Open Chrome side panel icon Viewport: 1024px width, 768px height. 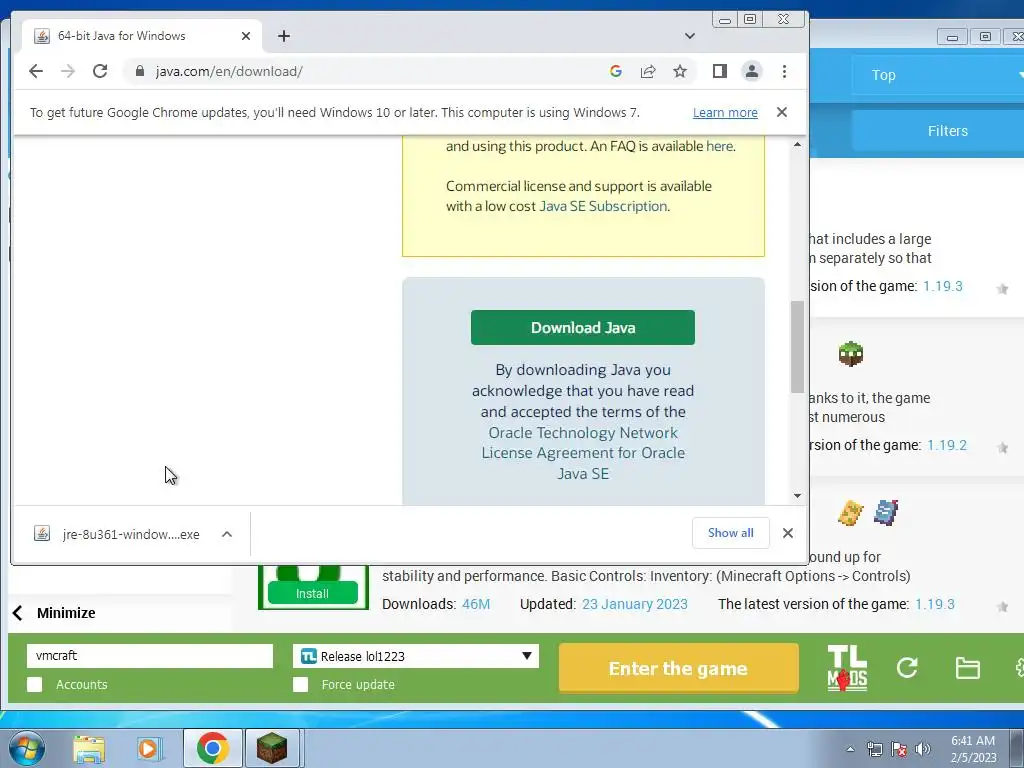click(720, 71)
